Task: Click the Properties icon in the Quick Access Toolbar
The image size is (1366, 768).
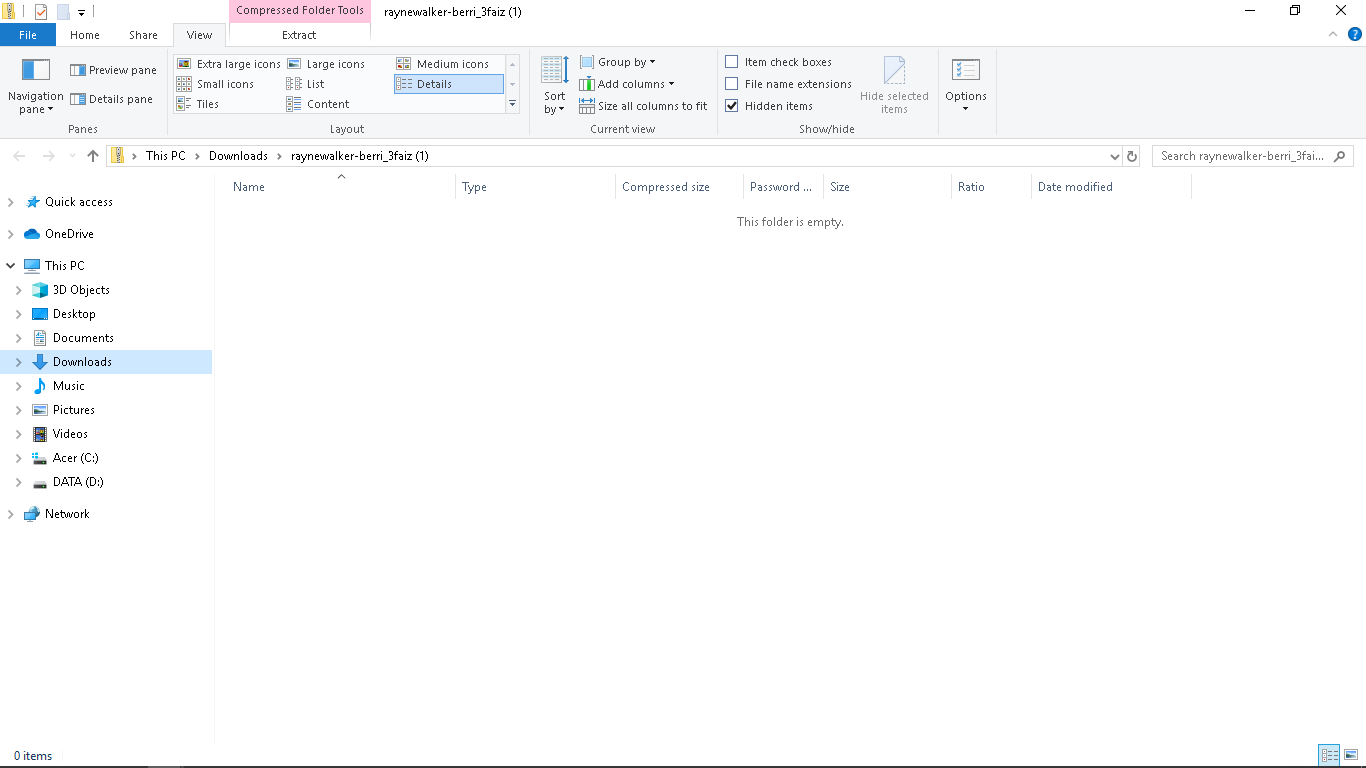Action: [41, 12]
